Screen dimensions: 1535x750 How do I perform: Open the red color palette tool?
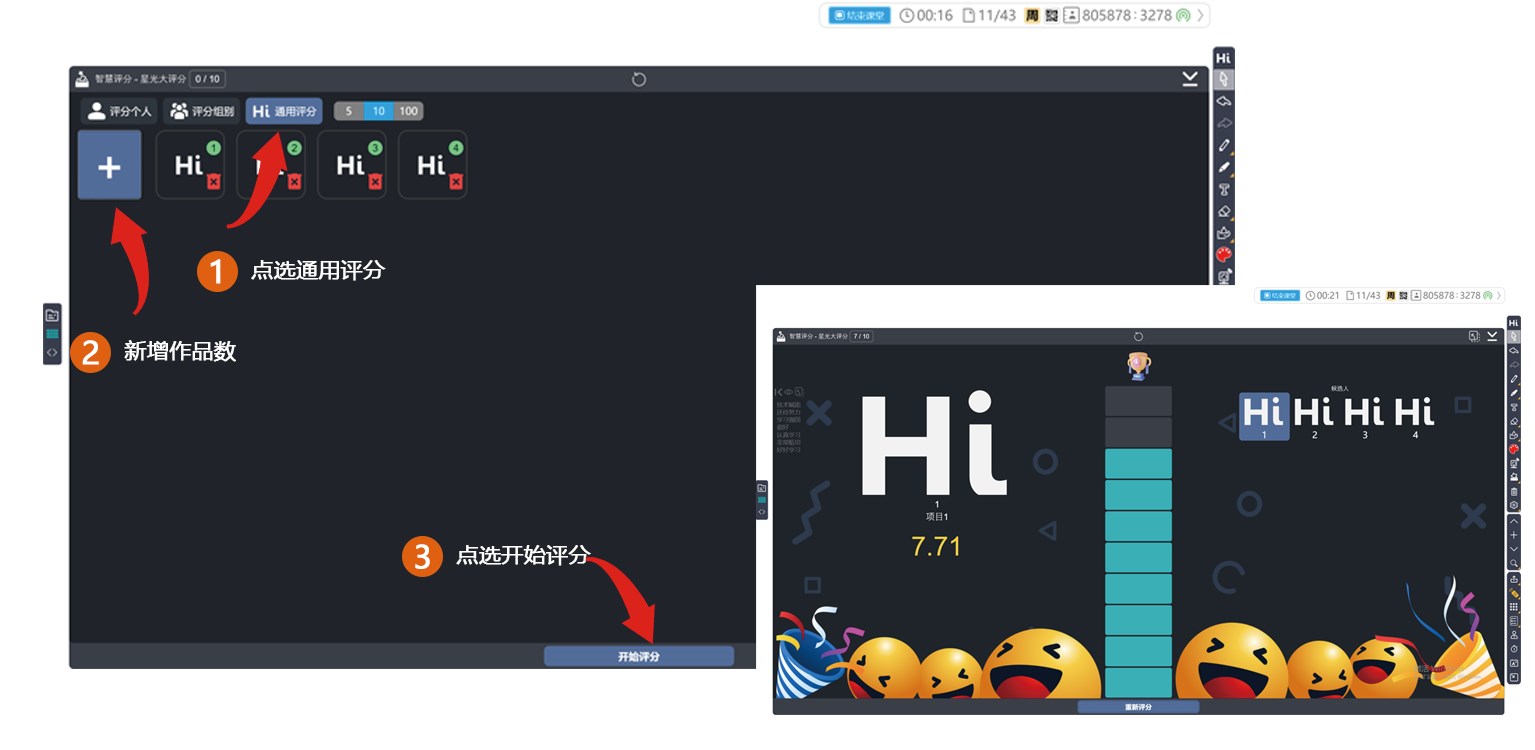pyautogui.click(x=1223, y=255)
